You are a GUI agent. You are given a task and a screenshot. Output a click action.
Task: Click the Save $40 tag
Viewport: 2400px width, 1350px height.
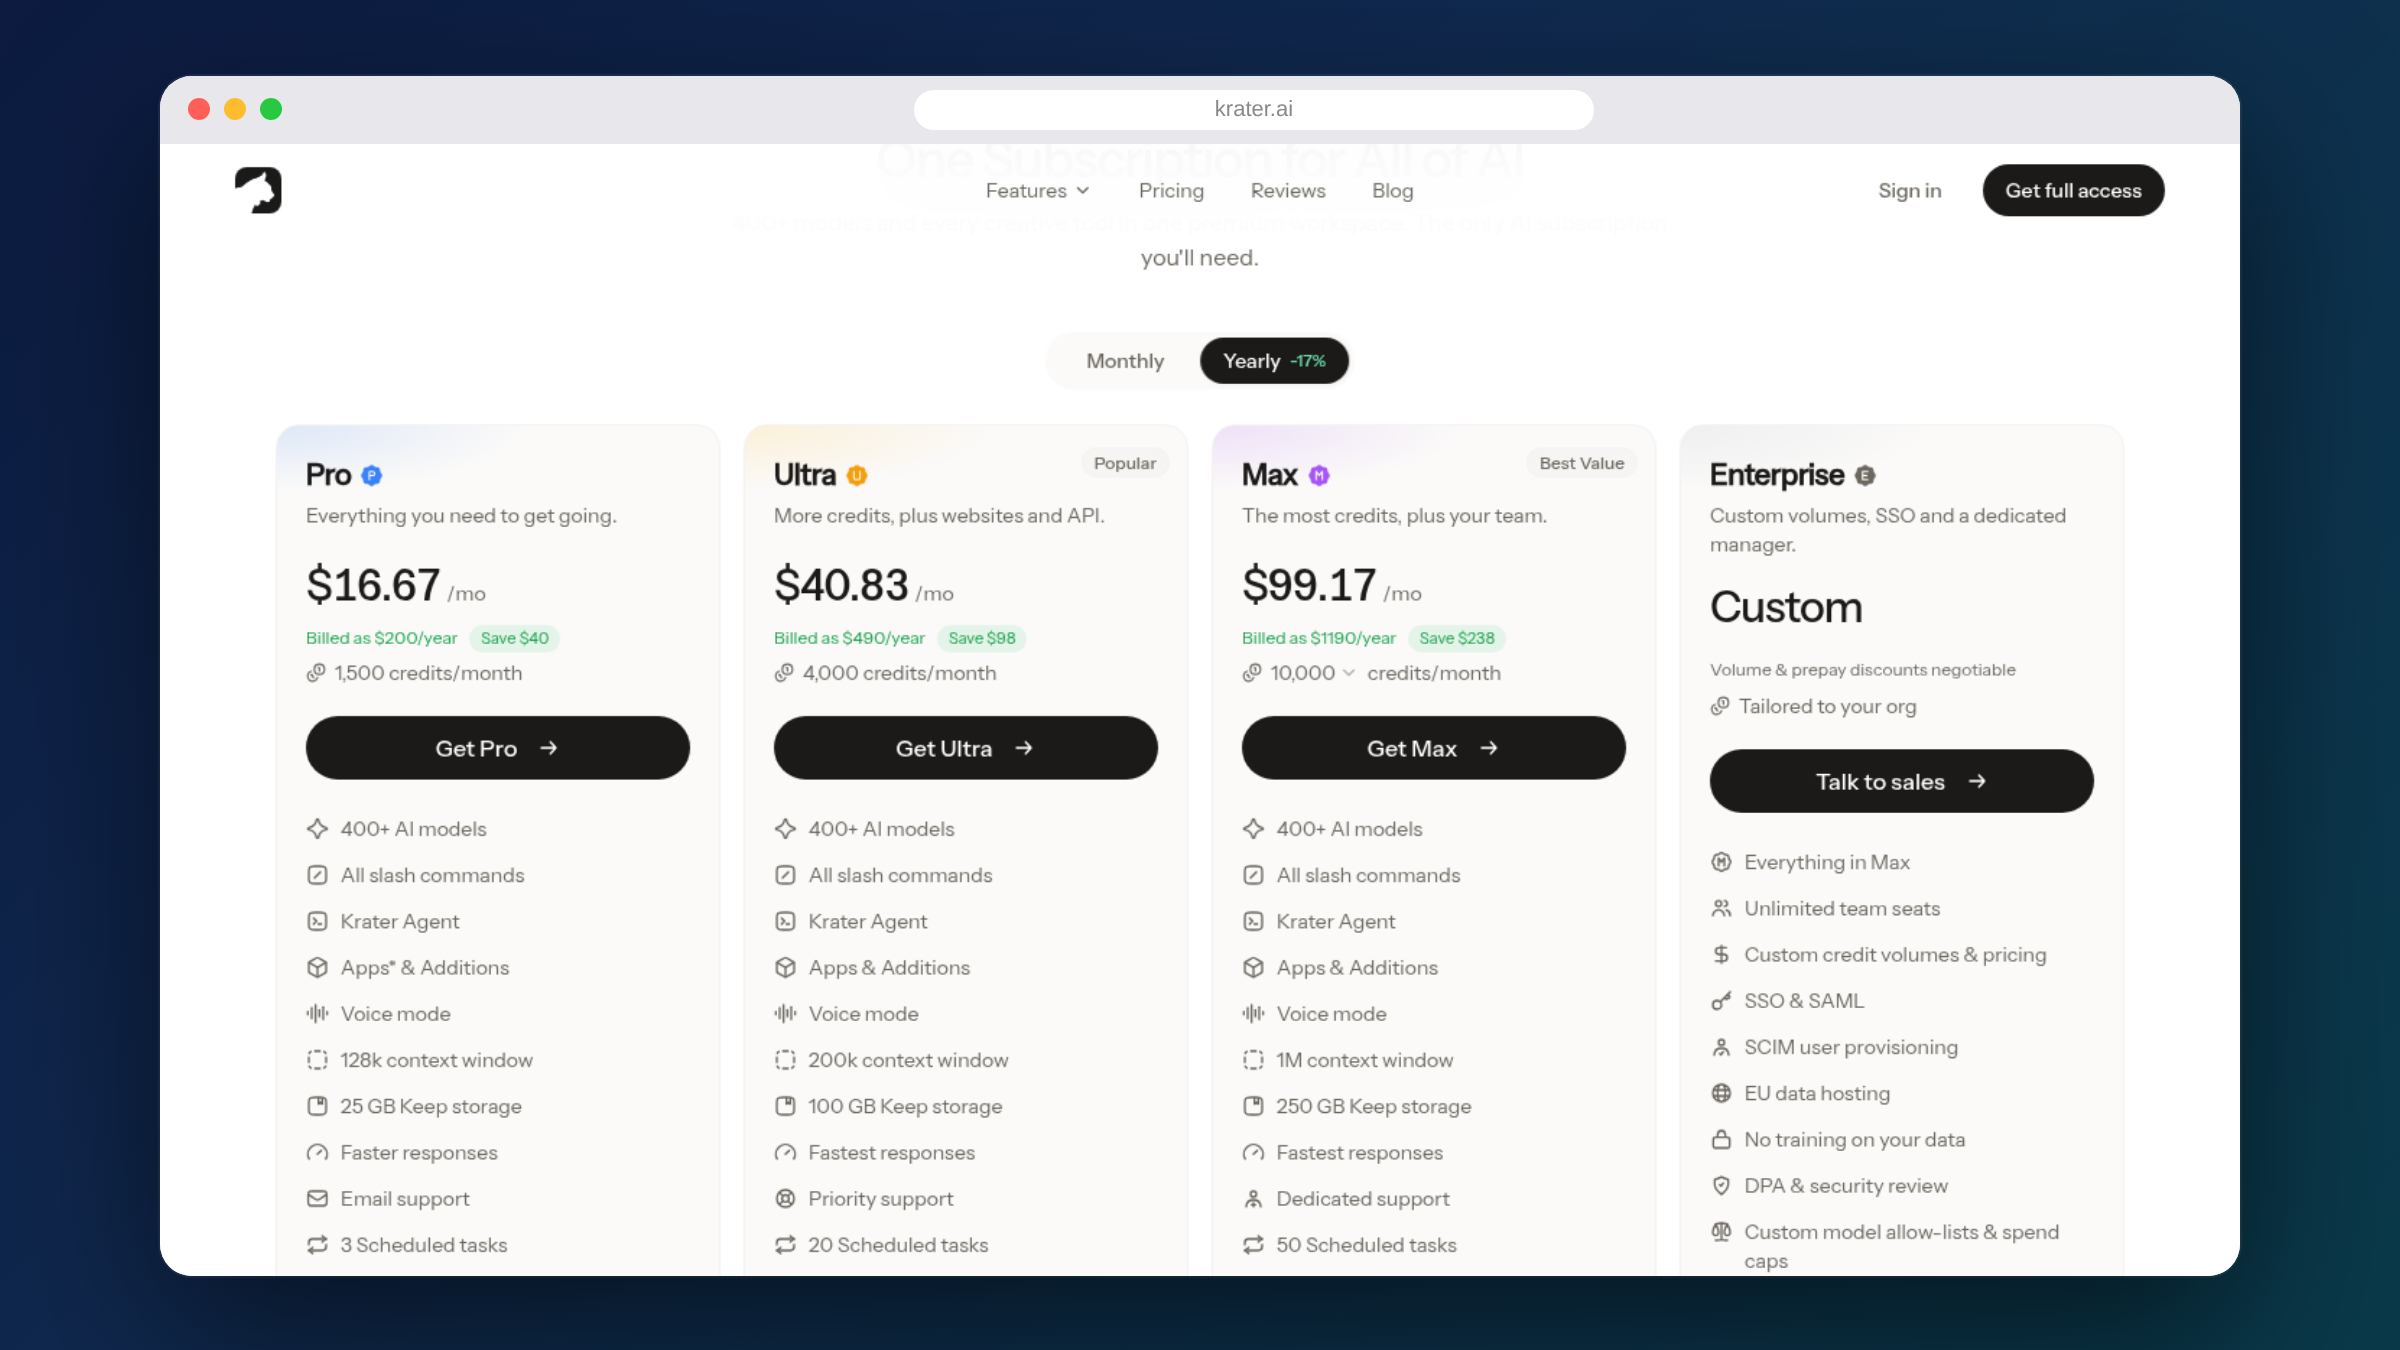point(514,638)
